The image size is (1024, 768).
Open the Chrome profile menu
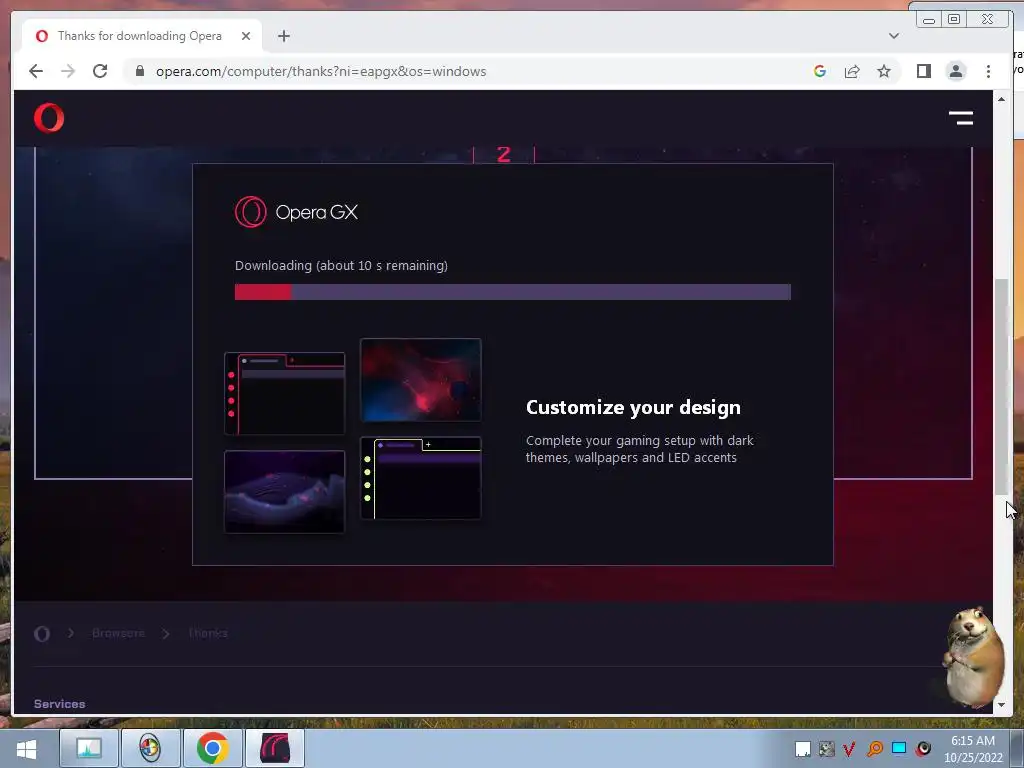955,71
